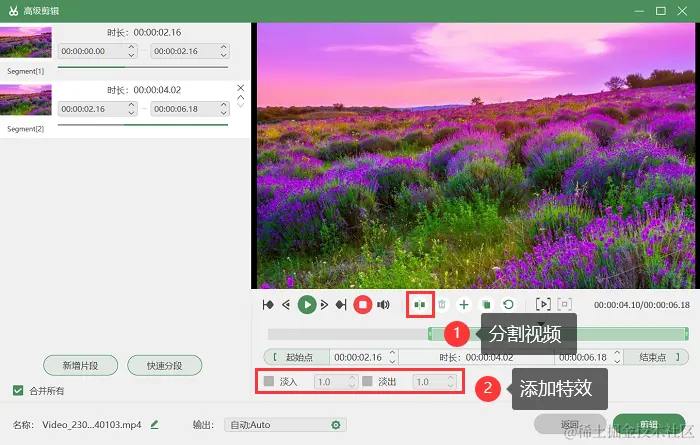The image size is (700, 445).
Task: Reset edits with the circular arrow icon
Action: [508, 305]
